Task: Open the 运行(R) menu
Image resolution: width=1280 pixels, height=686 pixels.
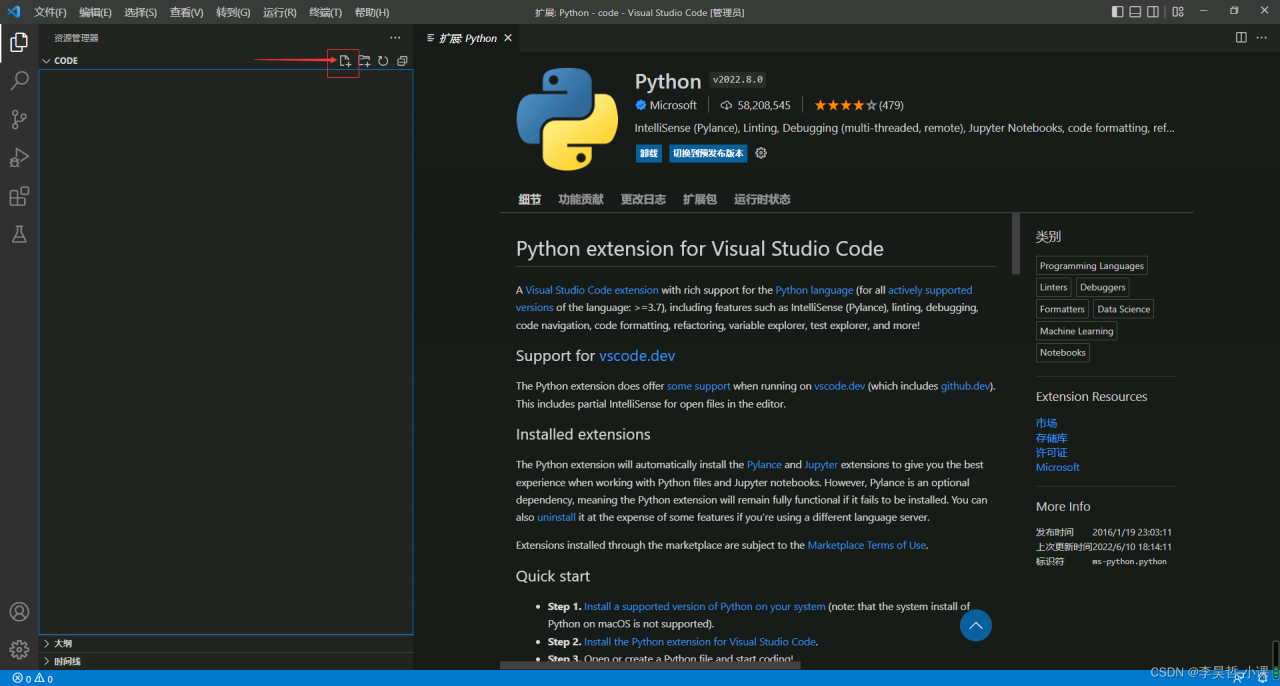Action: coord(279,12)
